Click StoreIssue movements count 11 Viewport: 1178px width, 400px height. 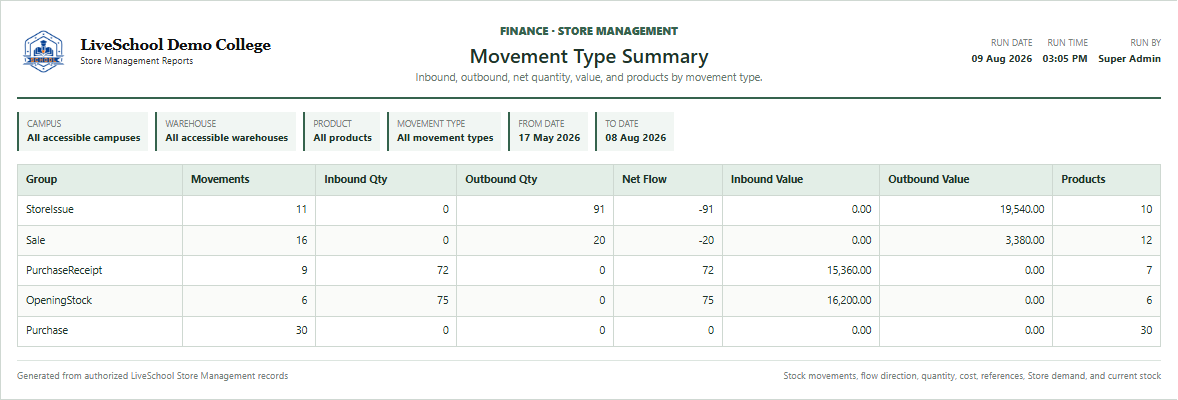pyautogui.click(x=301, y=210)
